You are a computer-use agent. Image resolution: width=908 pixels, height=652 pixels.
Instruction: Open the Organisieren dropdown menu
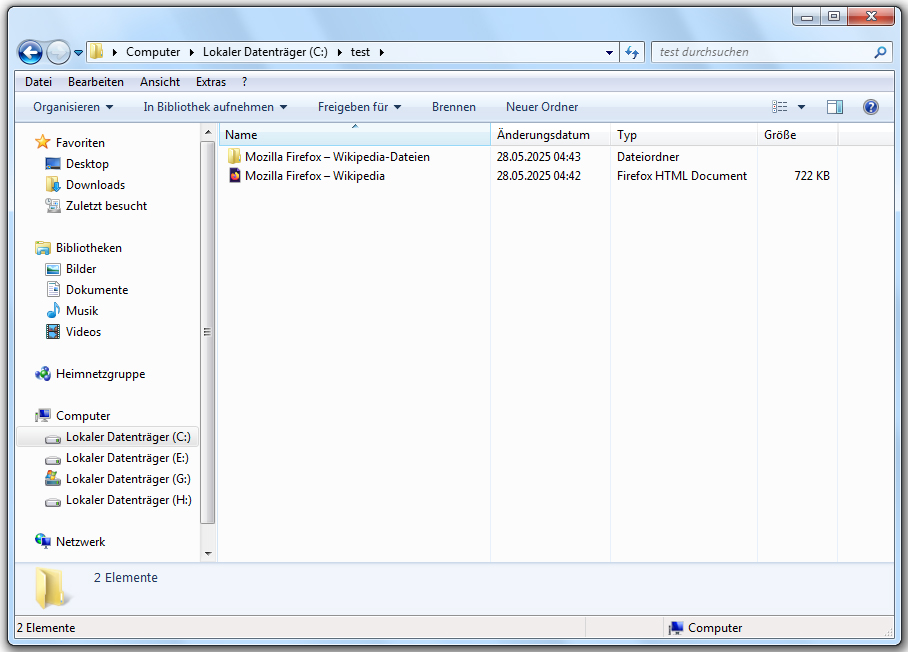pyautogui.click(x=73, y=107)
